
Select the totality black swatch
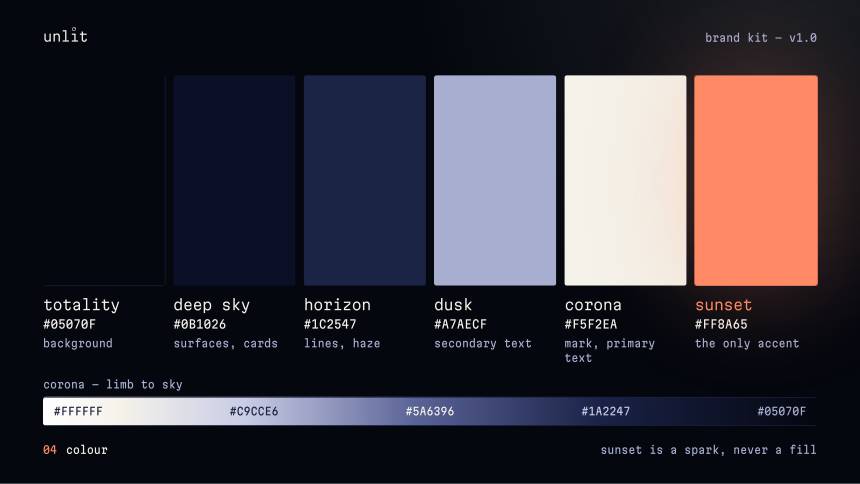[104, 181]
